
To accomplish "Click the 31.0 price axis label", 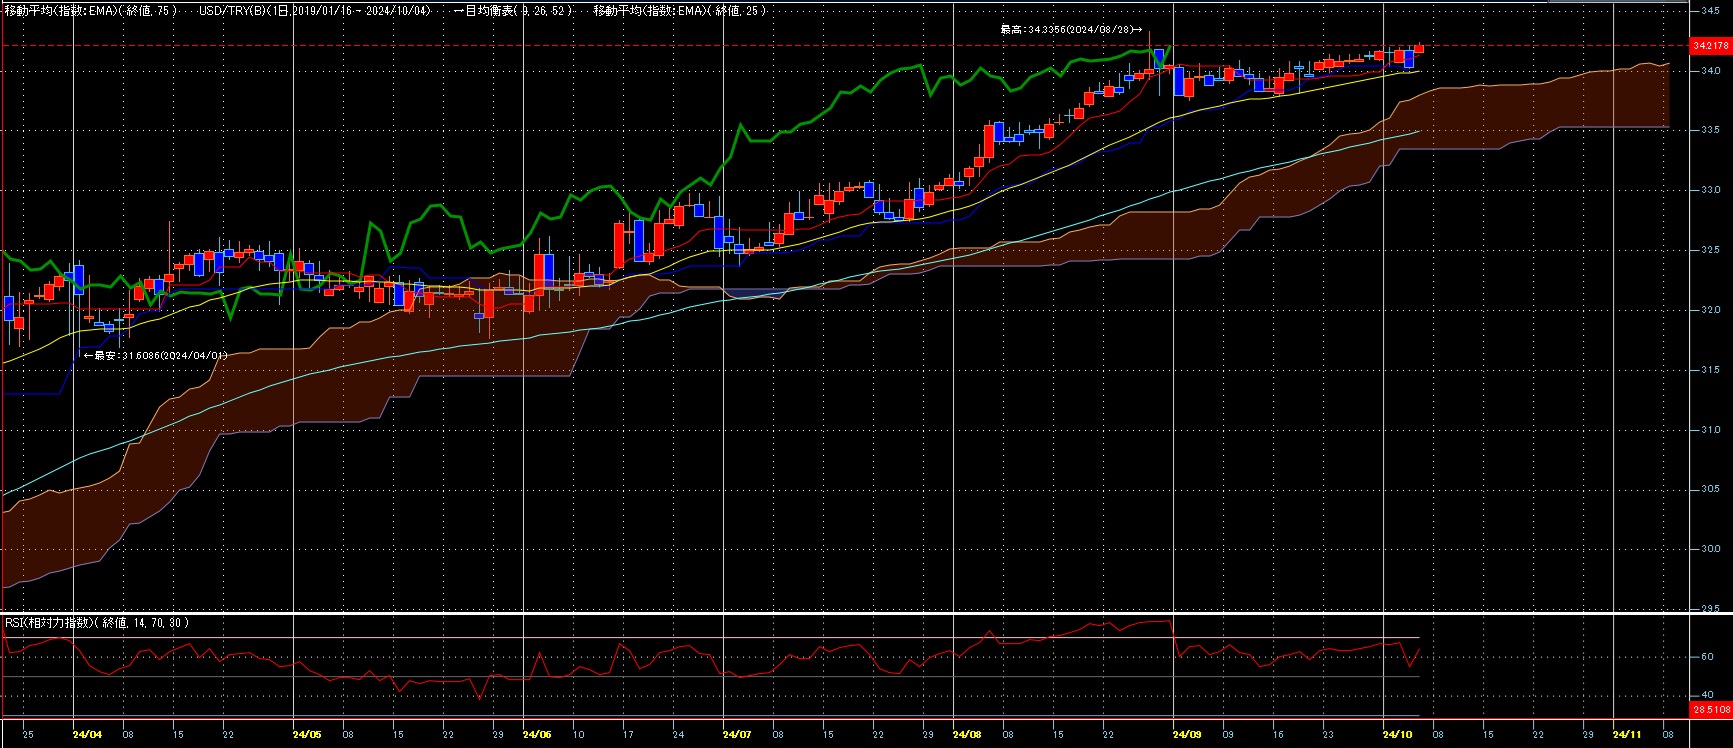I will coord(1709,430).
